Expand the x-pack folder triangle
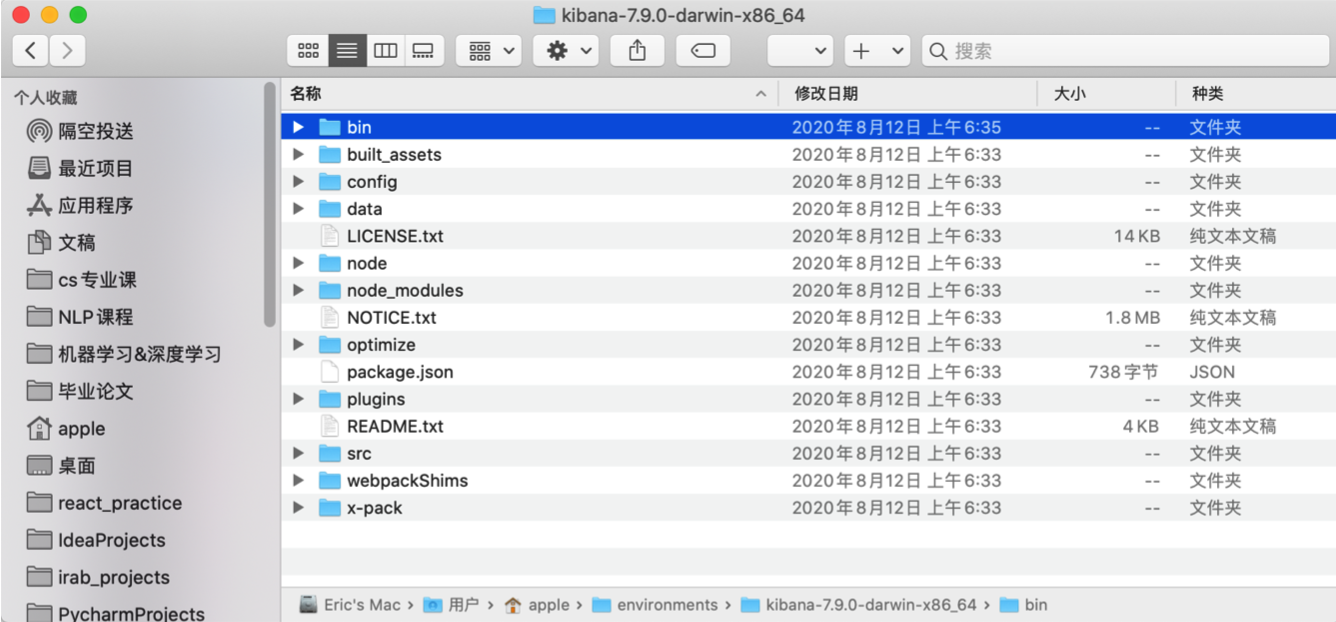The width and height of the screenshot is (1336, 622). point(298,507)
